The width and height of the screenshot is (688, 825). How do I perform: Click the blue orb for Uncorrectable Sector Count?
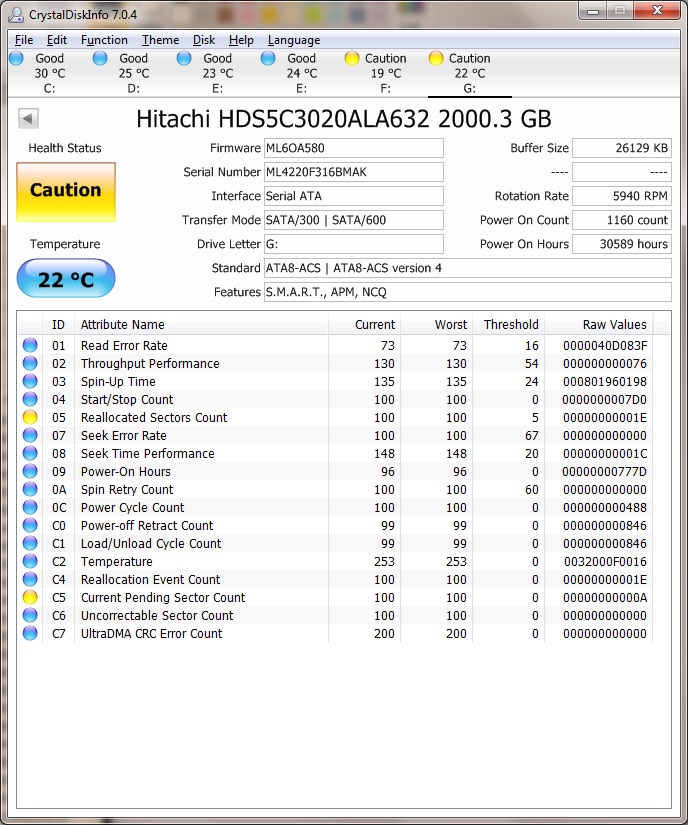click(30, 615)
